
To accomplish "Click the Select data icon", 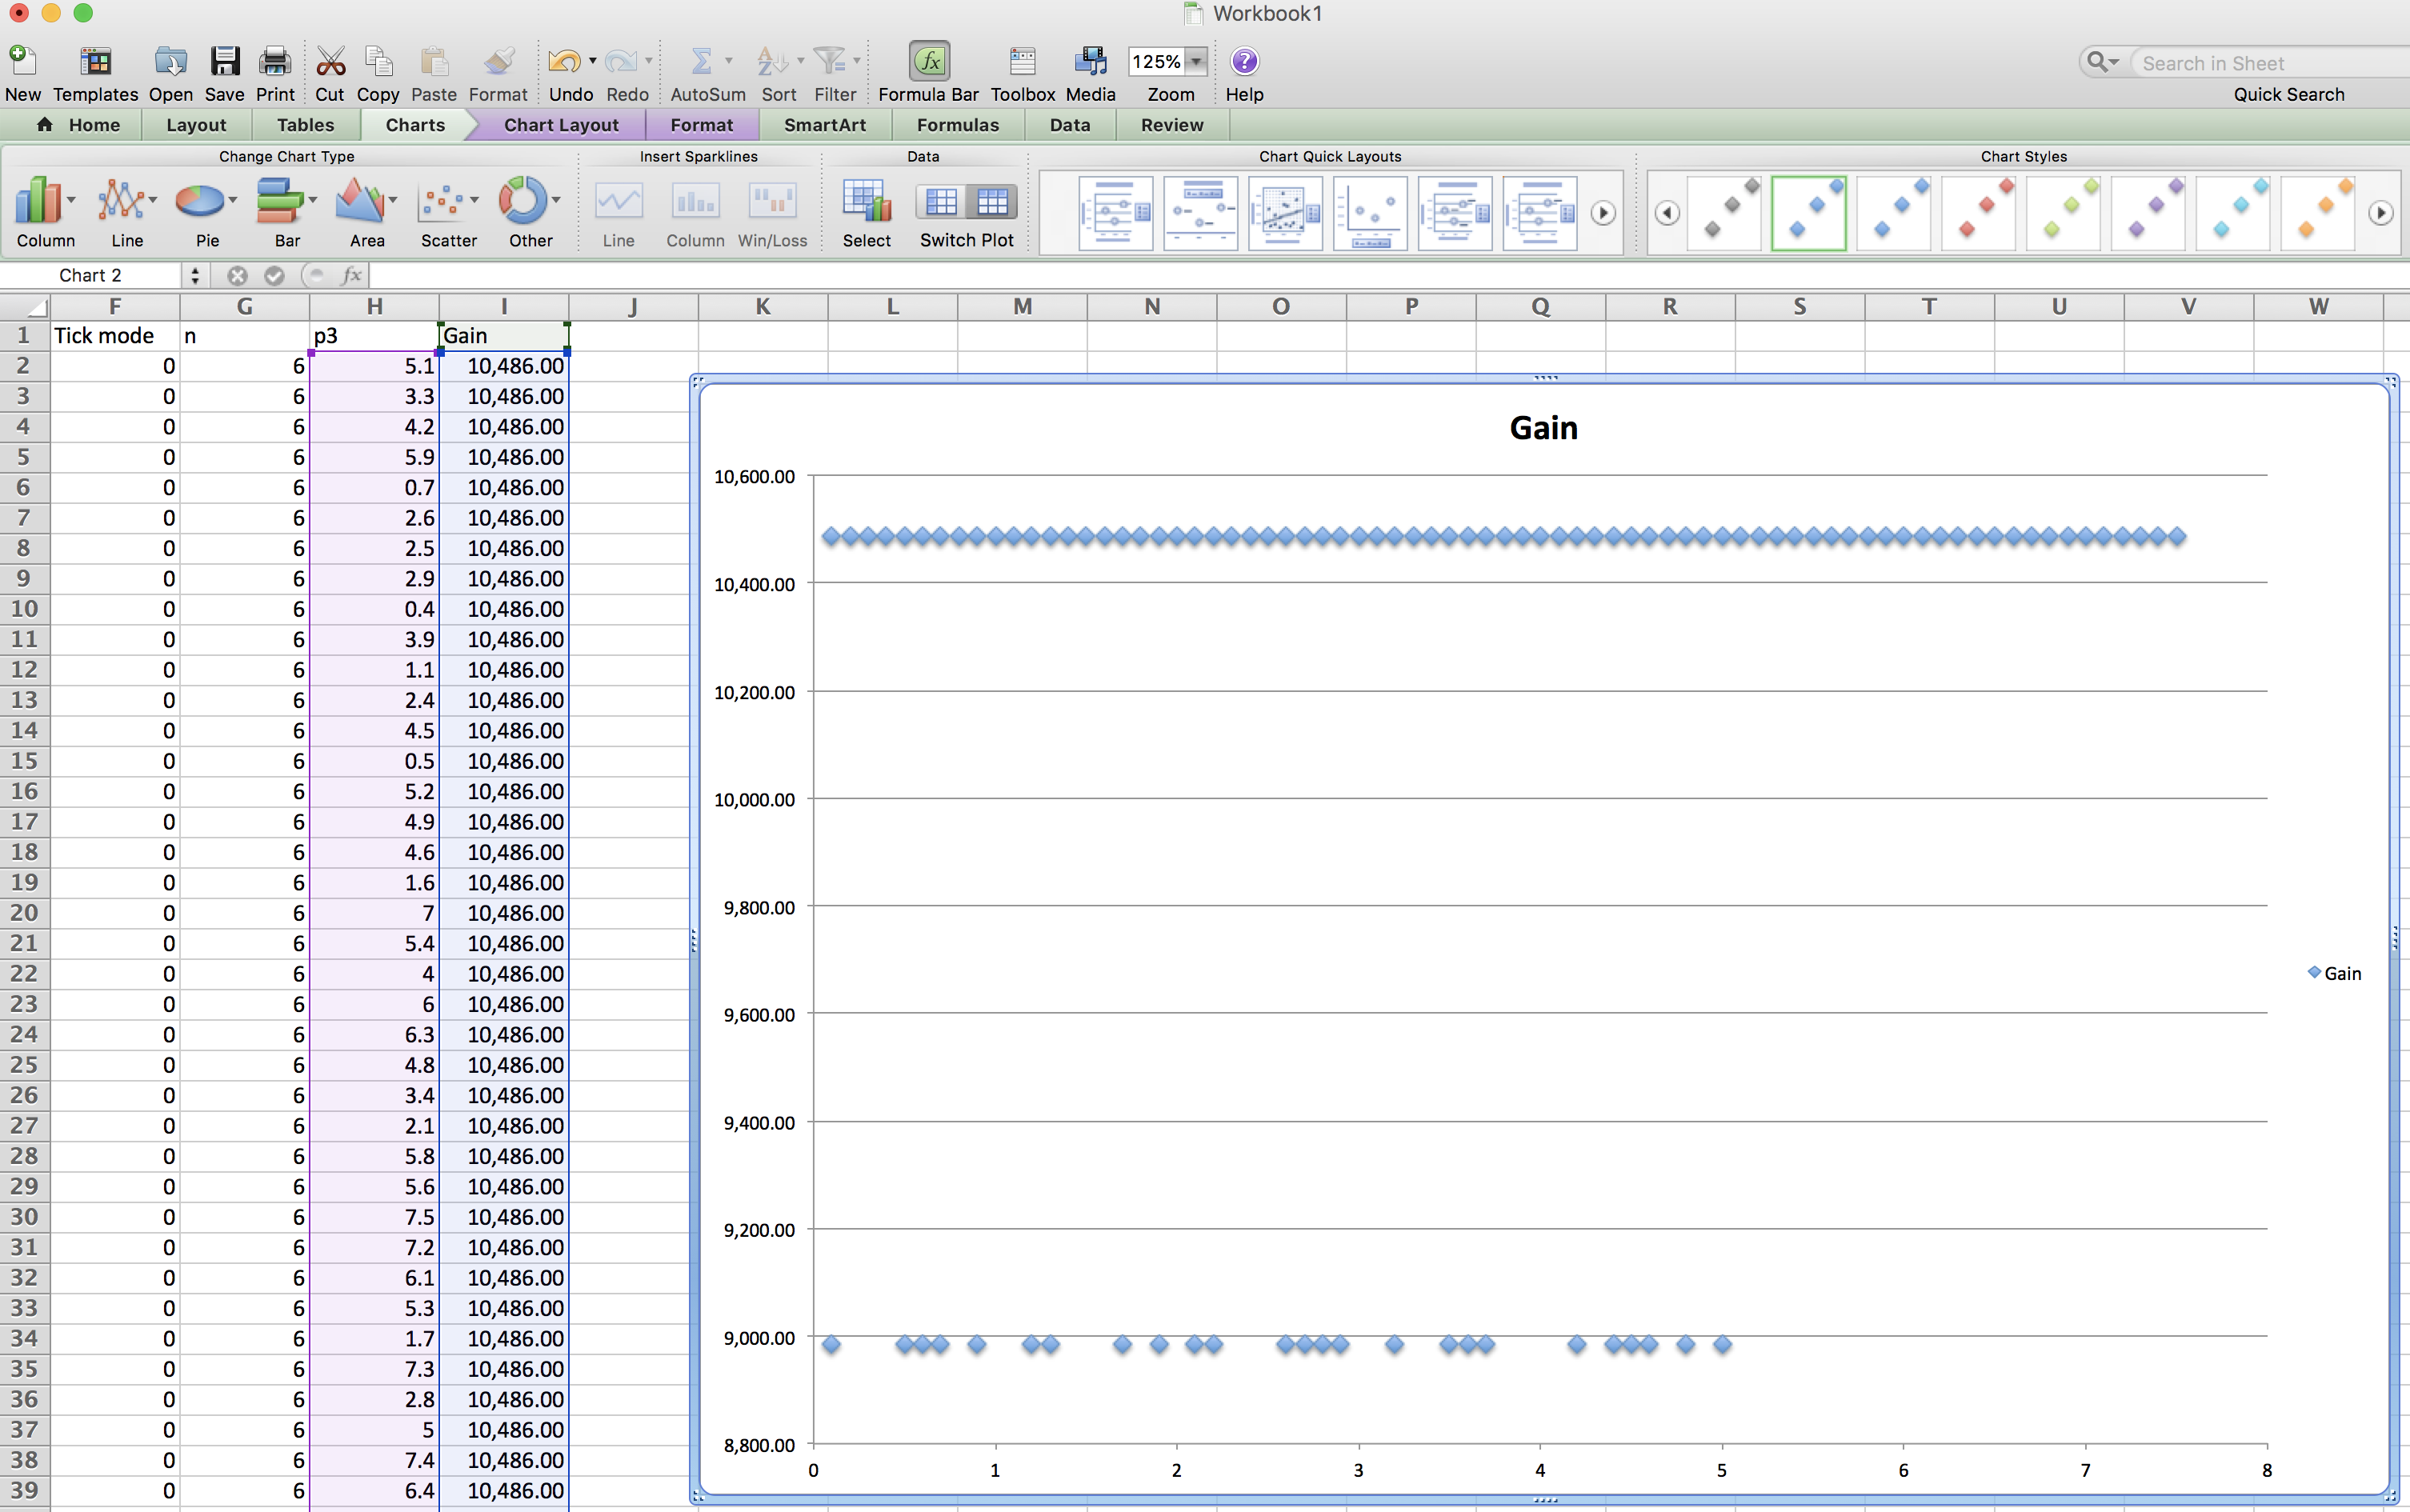I will pos(866,202).
